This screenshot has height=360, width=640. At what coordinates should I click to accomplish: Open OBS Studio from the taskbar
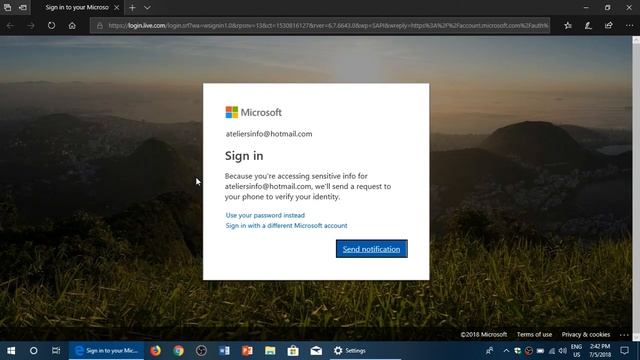201,351
